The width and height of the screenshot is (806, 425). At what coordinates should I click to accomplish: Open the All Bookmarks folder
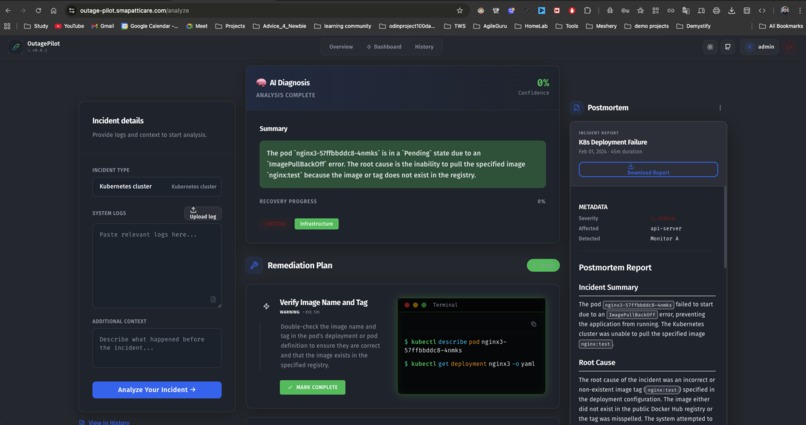pos(780,26)
